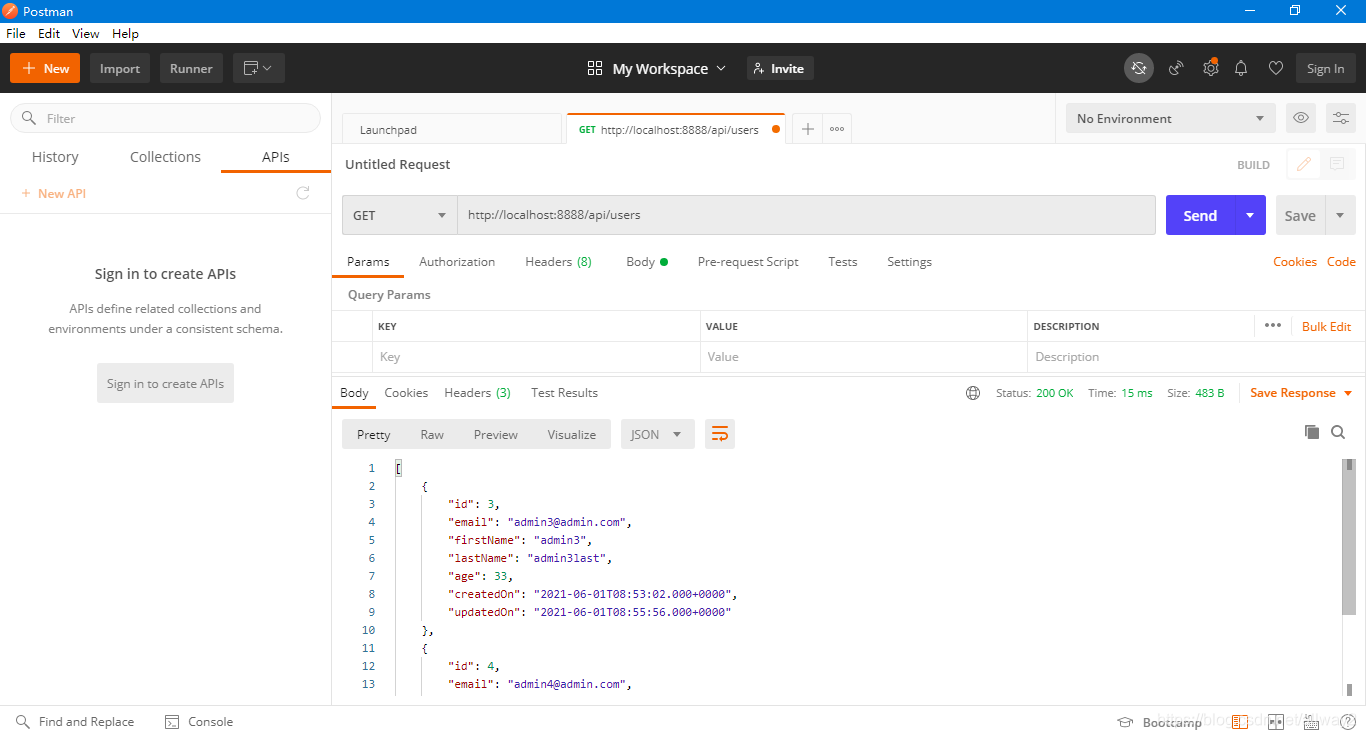Select the Preview response view
The image size is (1366, 738).
click(x=496, y=434)
